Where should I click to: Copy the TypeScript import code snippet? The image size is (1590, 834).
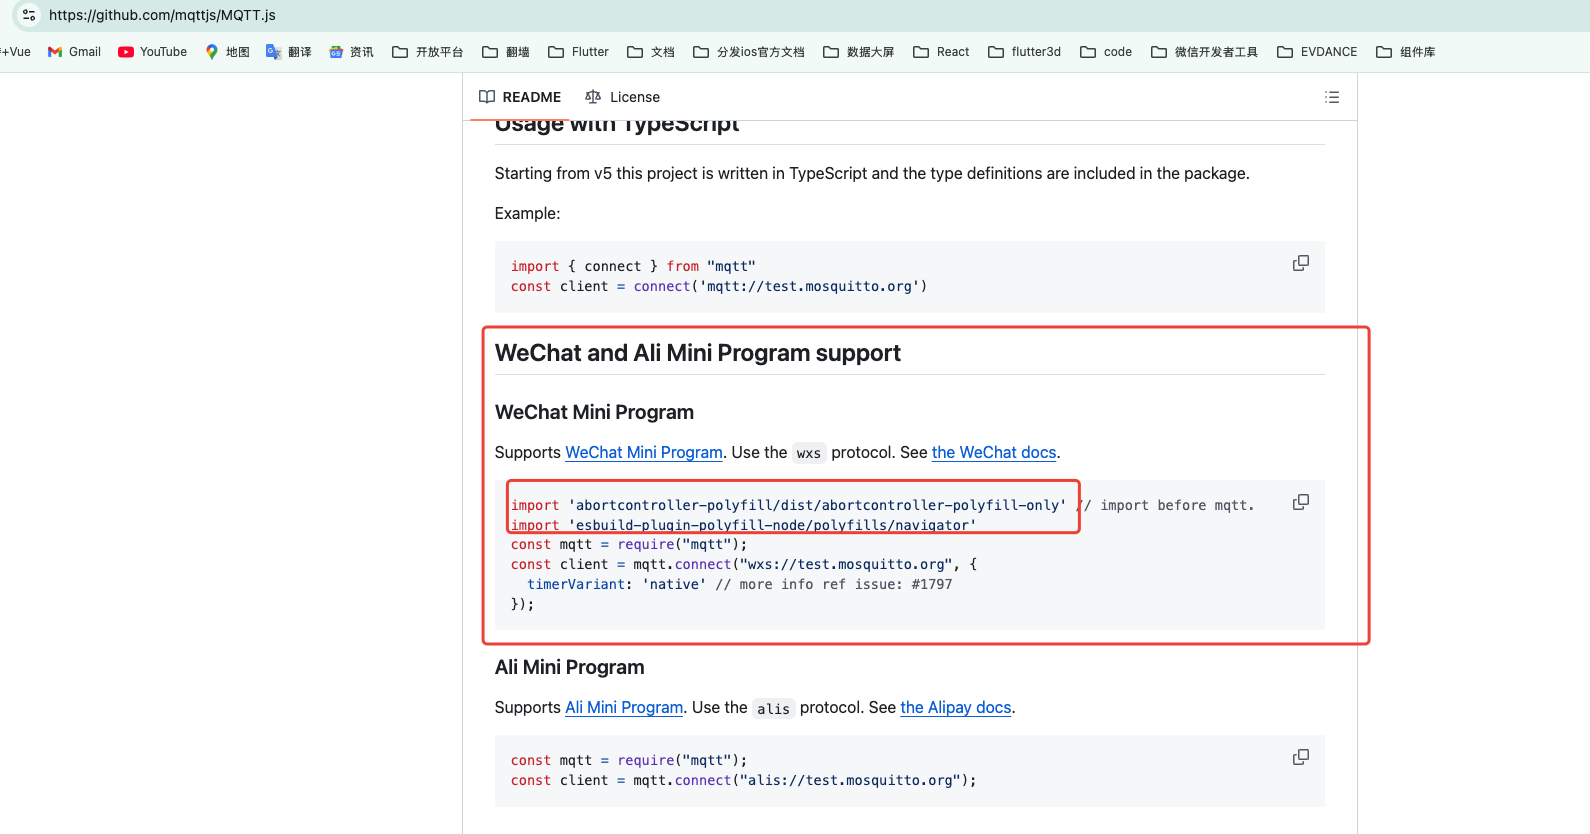[1301, 263]
